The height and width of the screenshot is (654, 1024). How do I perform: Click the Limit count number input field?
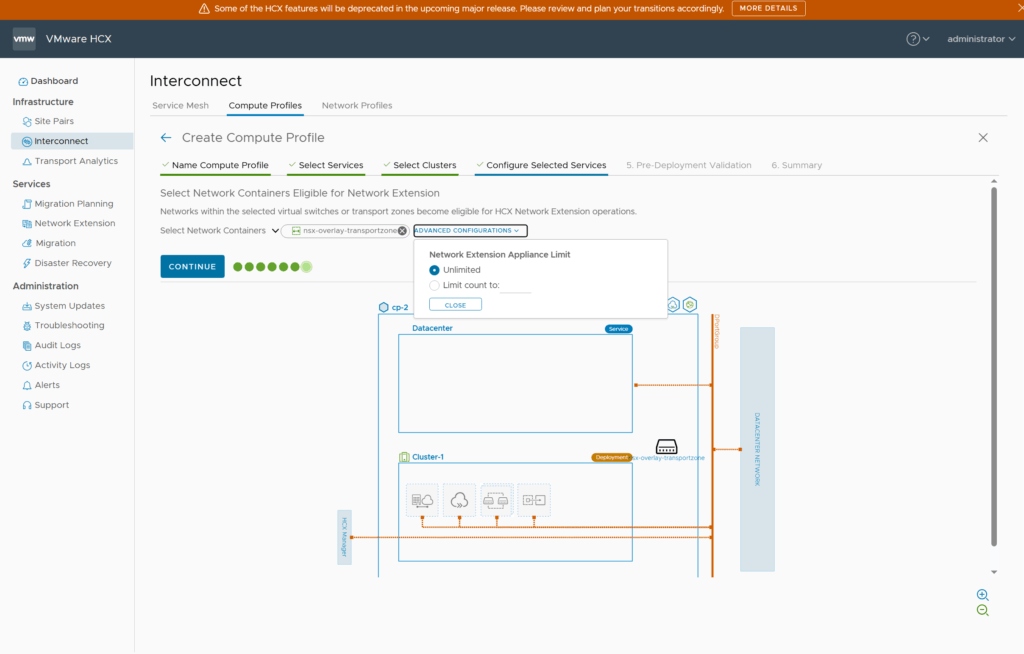[516, 286]
